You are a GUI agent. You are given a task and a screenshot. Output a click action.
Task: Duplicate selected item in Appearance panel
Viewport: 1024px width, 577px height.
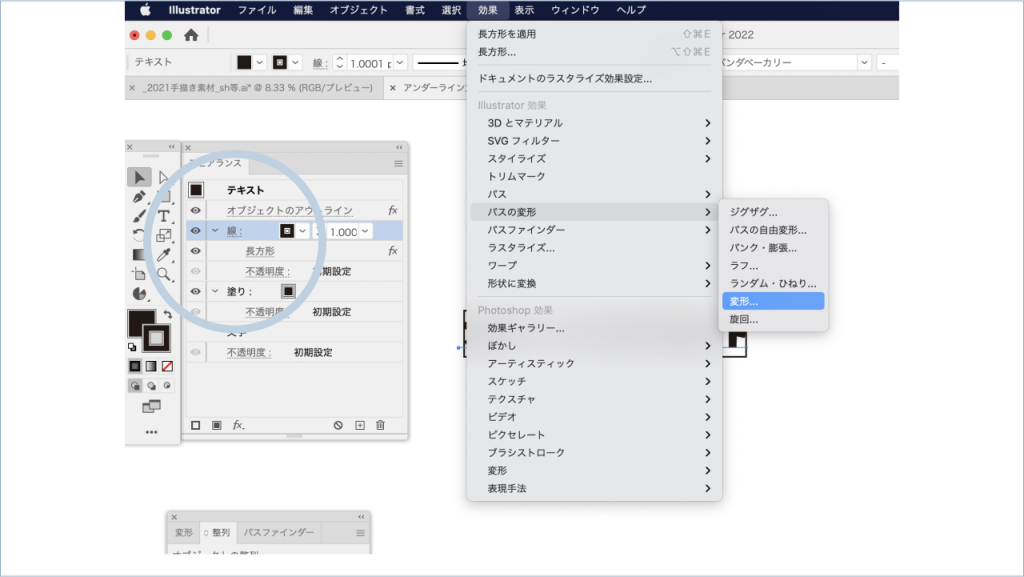tap(360, 426)
